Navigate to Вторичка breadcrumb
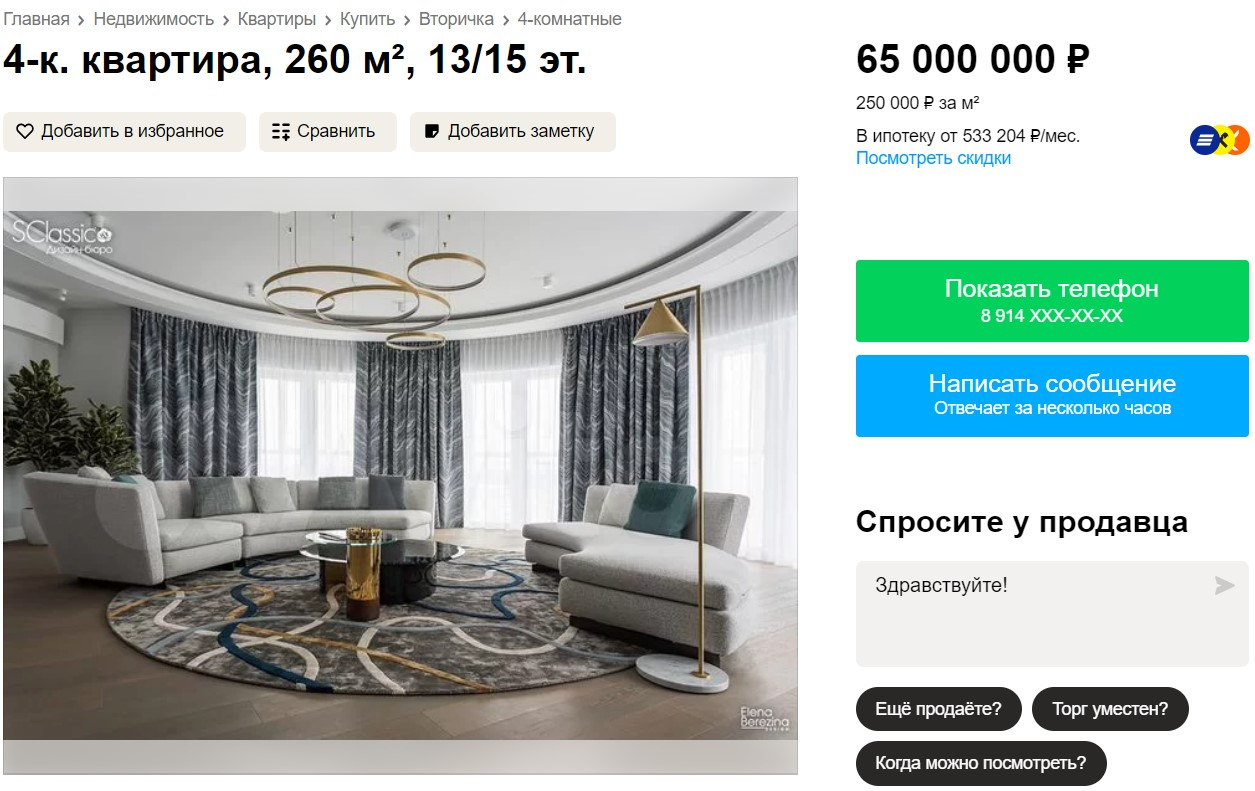Image resolution: width=1255 pixels, height=791 pixels. pos(456,19)
